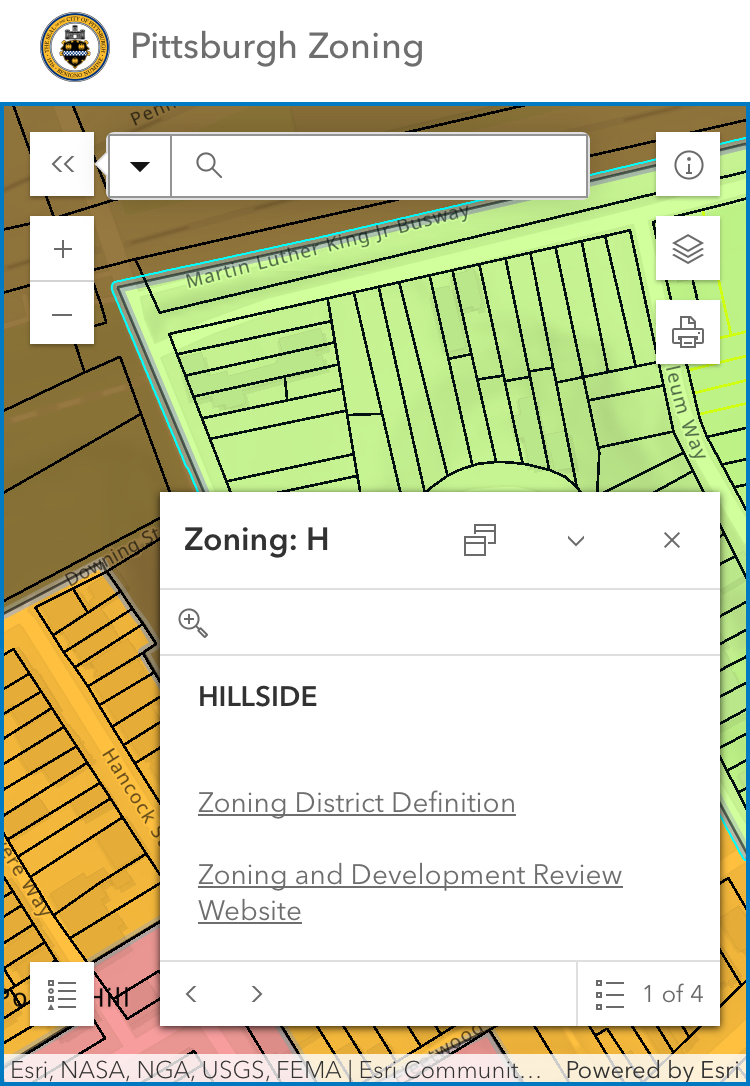The height and width of the screenshot is (1086, 750).
Task: Open the information details button
Action: (688, 165)
